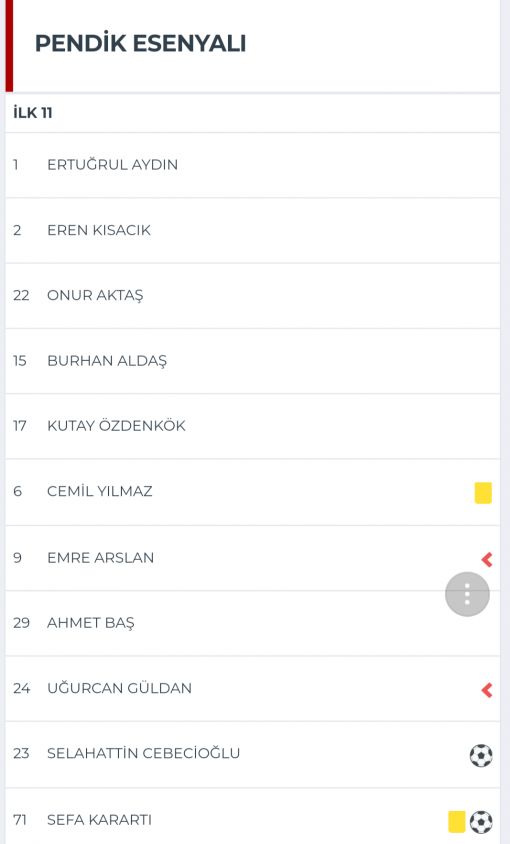Click the name Sefa Kararti
Viewport: 510px width, 844px height.
pyautogui.click(x=100, y=820)
